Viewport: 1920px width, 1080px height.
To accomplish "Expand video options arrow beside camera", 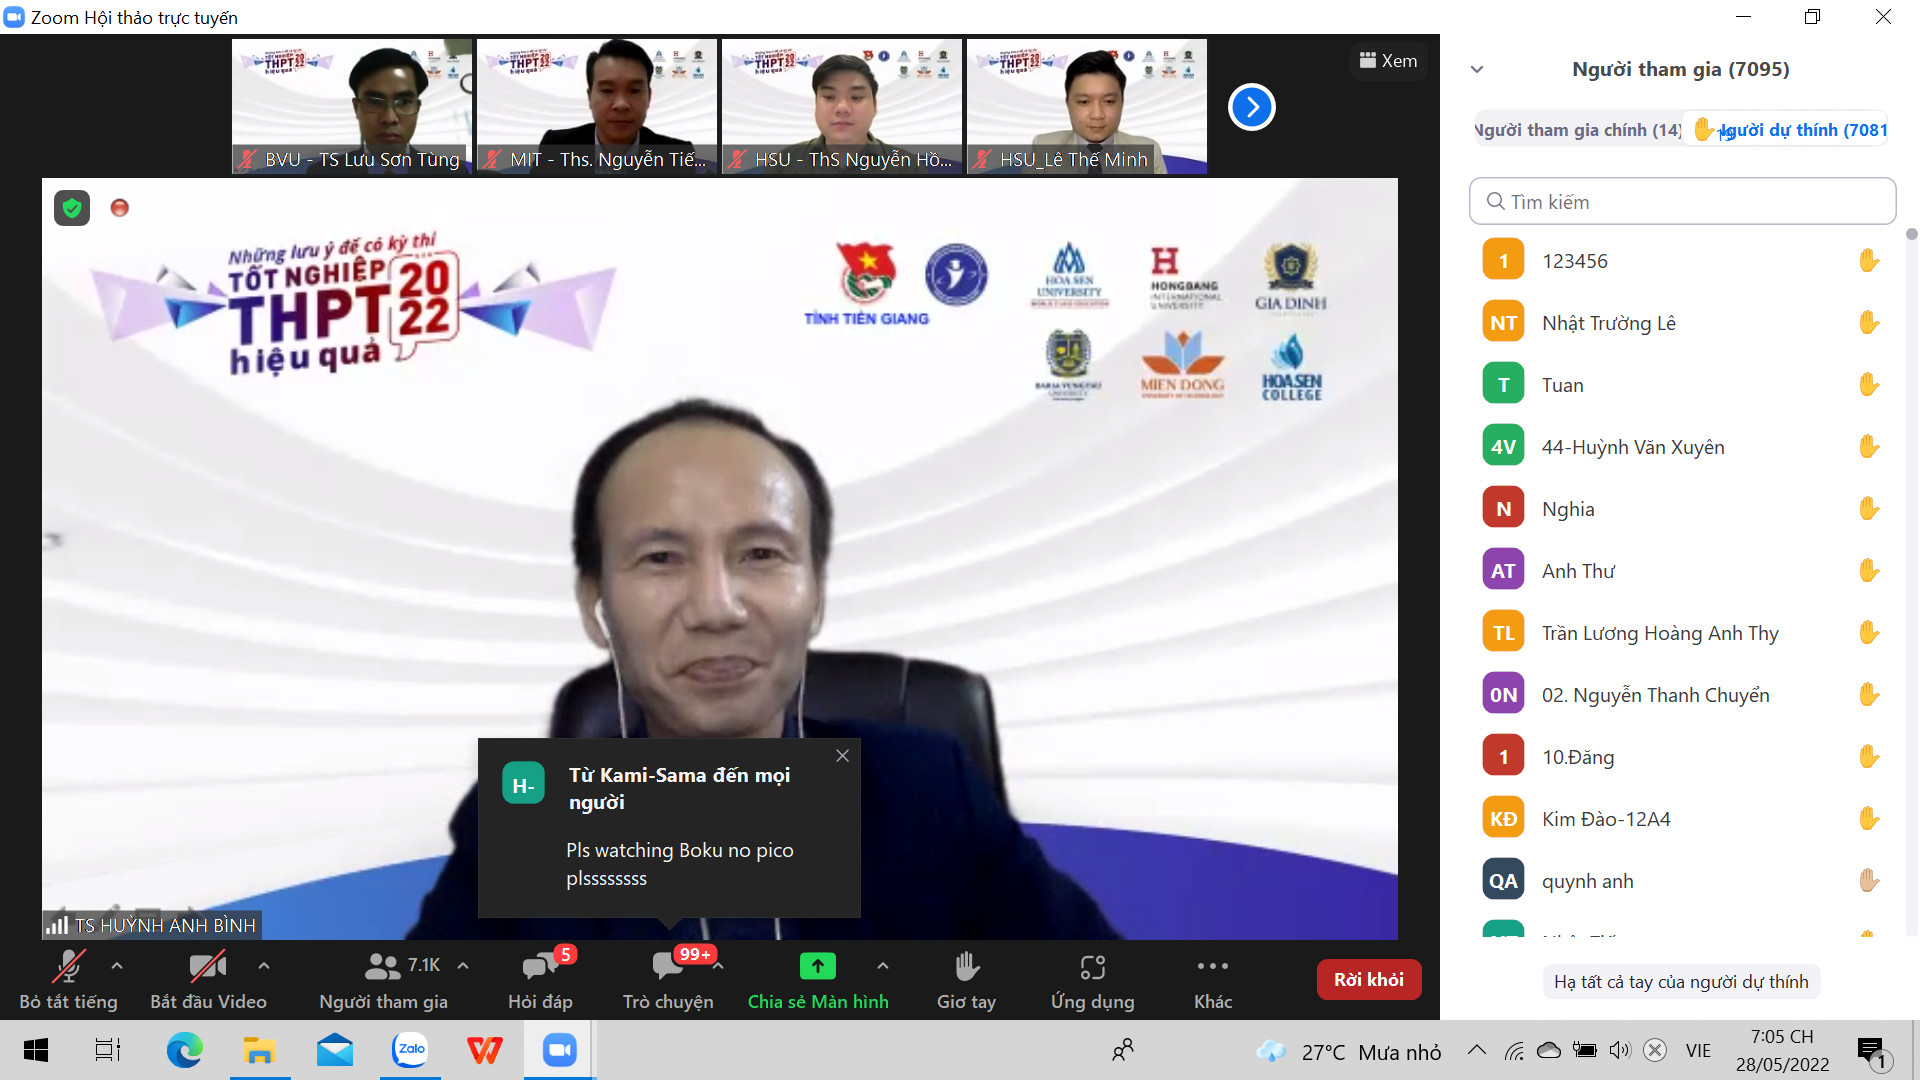I will [264, 966].
